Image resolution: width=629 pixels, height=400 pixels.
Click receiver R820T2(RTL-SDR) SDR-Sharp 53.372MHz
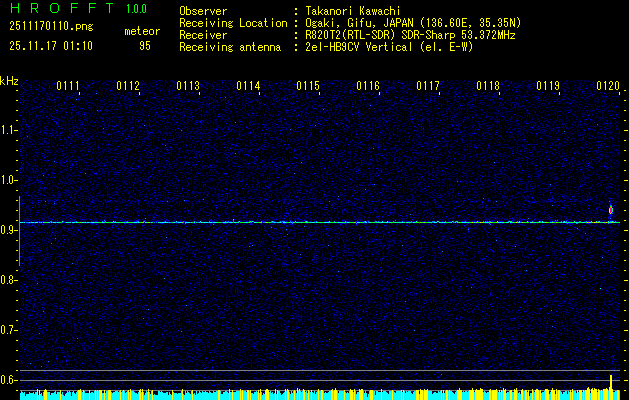coord(410,35)
